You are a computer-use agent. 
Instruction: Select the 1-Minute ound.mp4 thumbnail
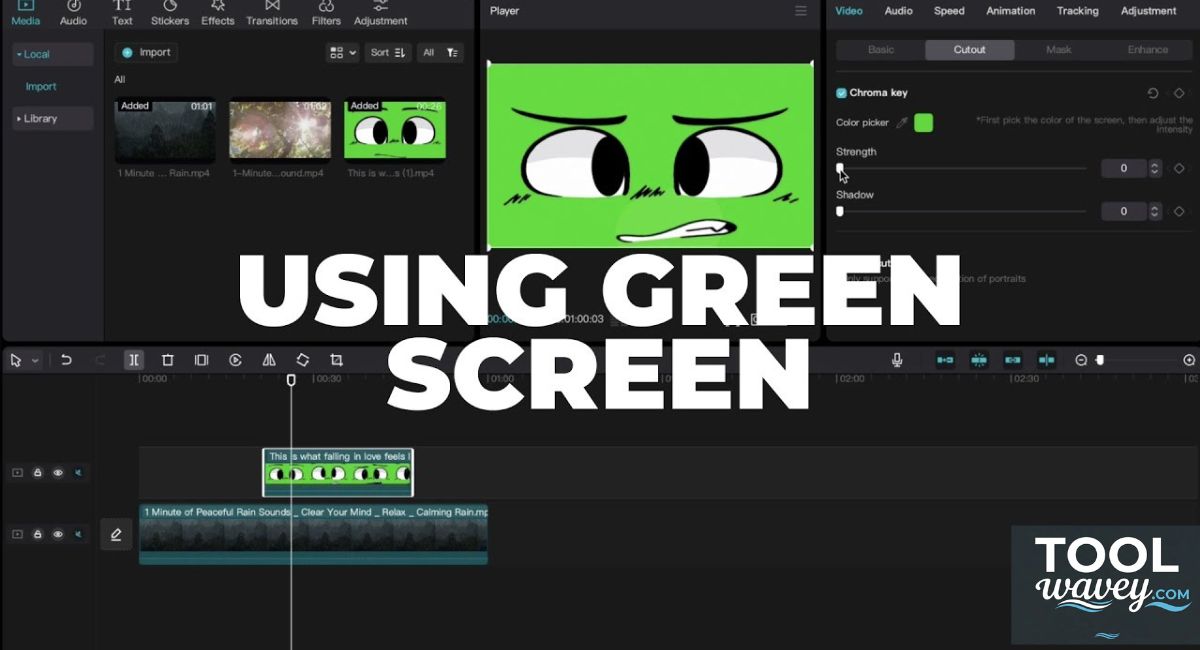click(x=280, y=130)
